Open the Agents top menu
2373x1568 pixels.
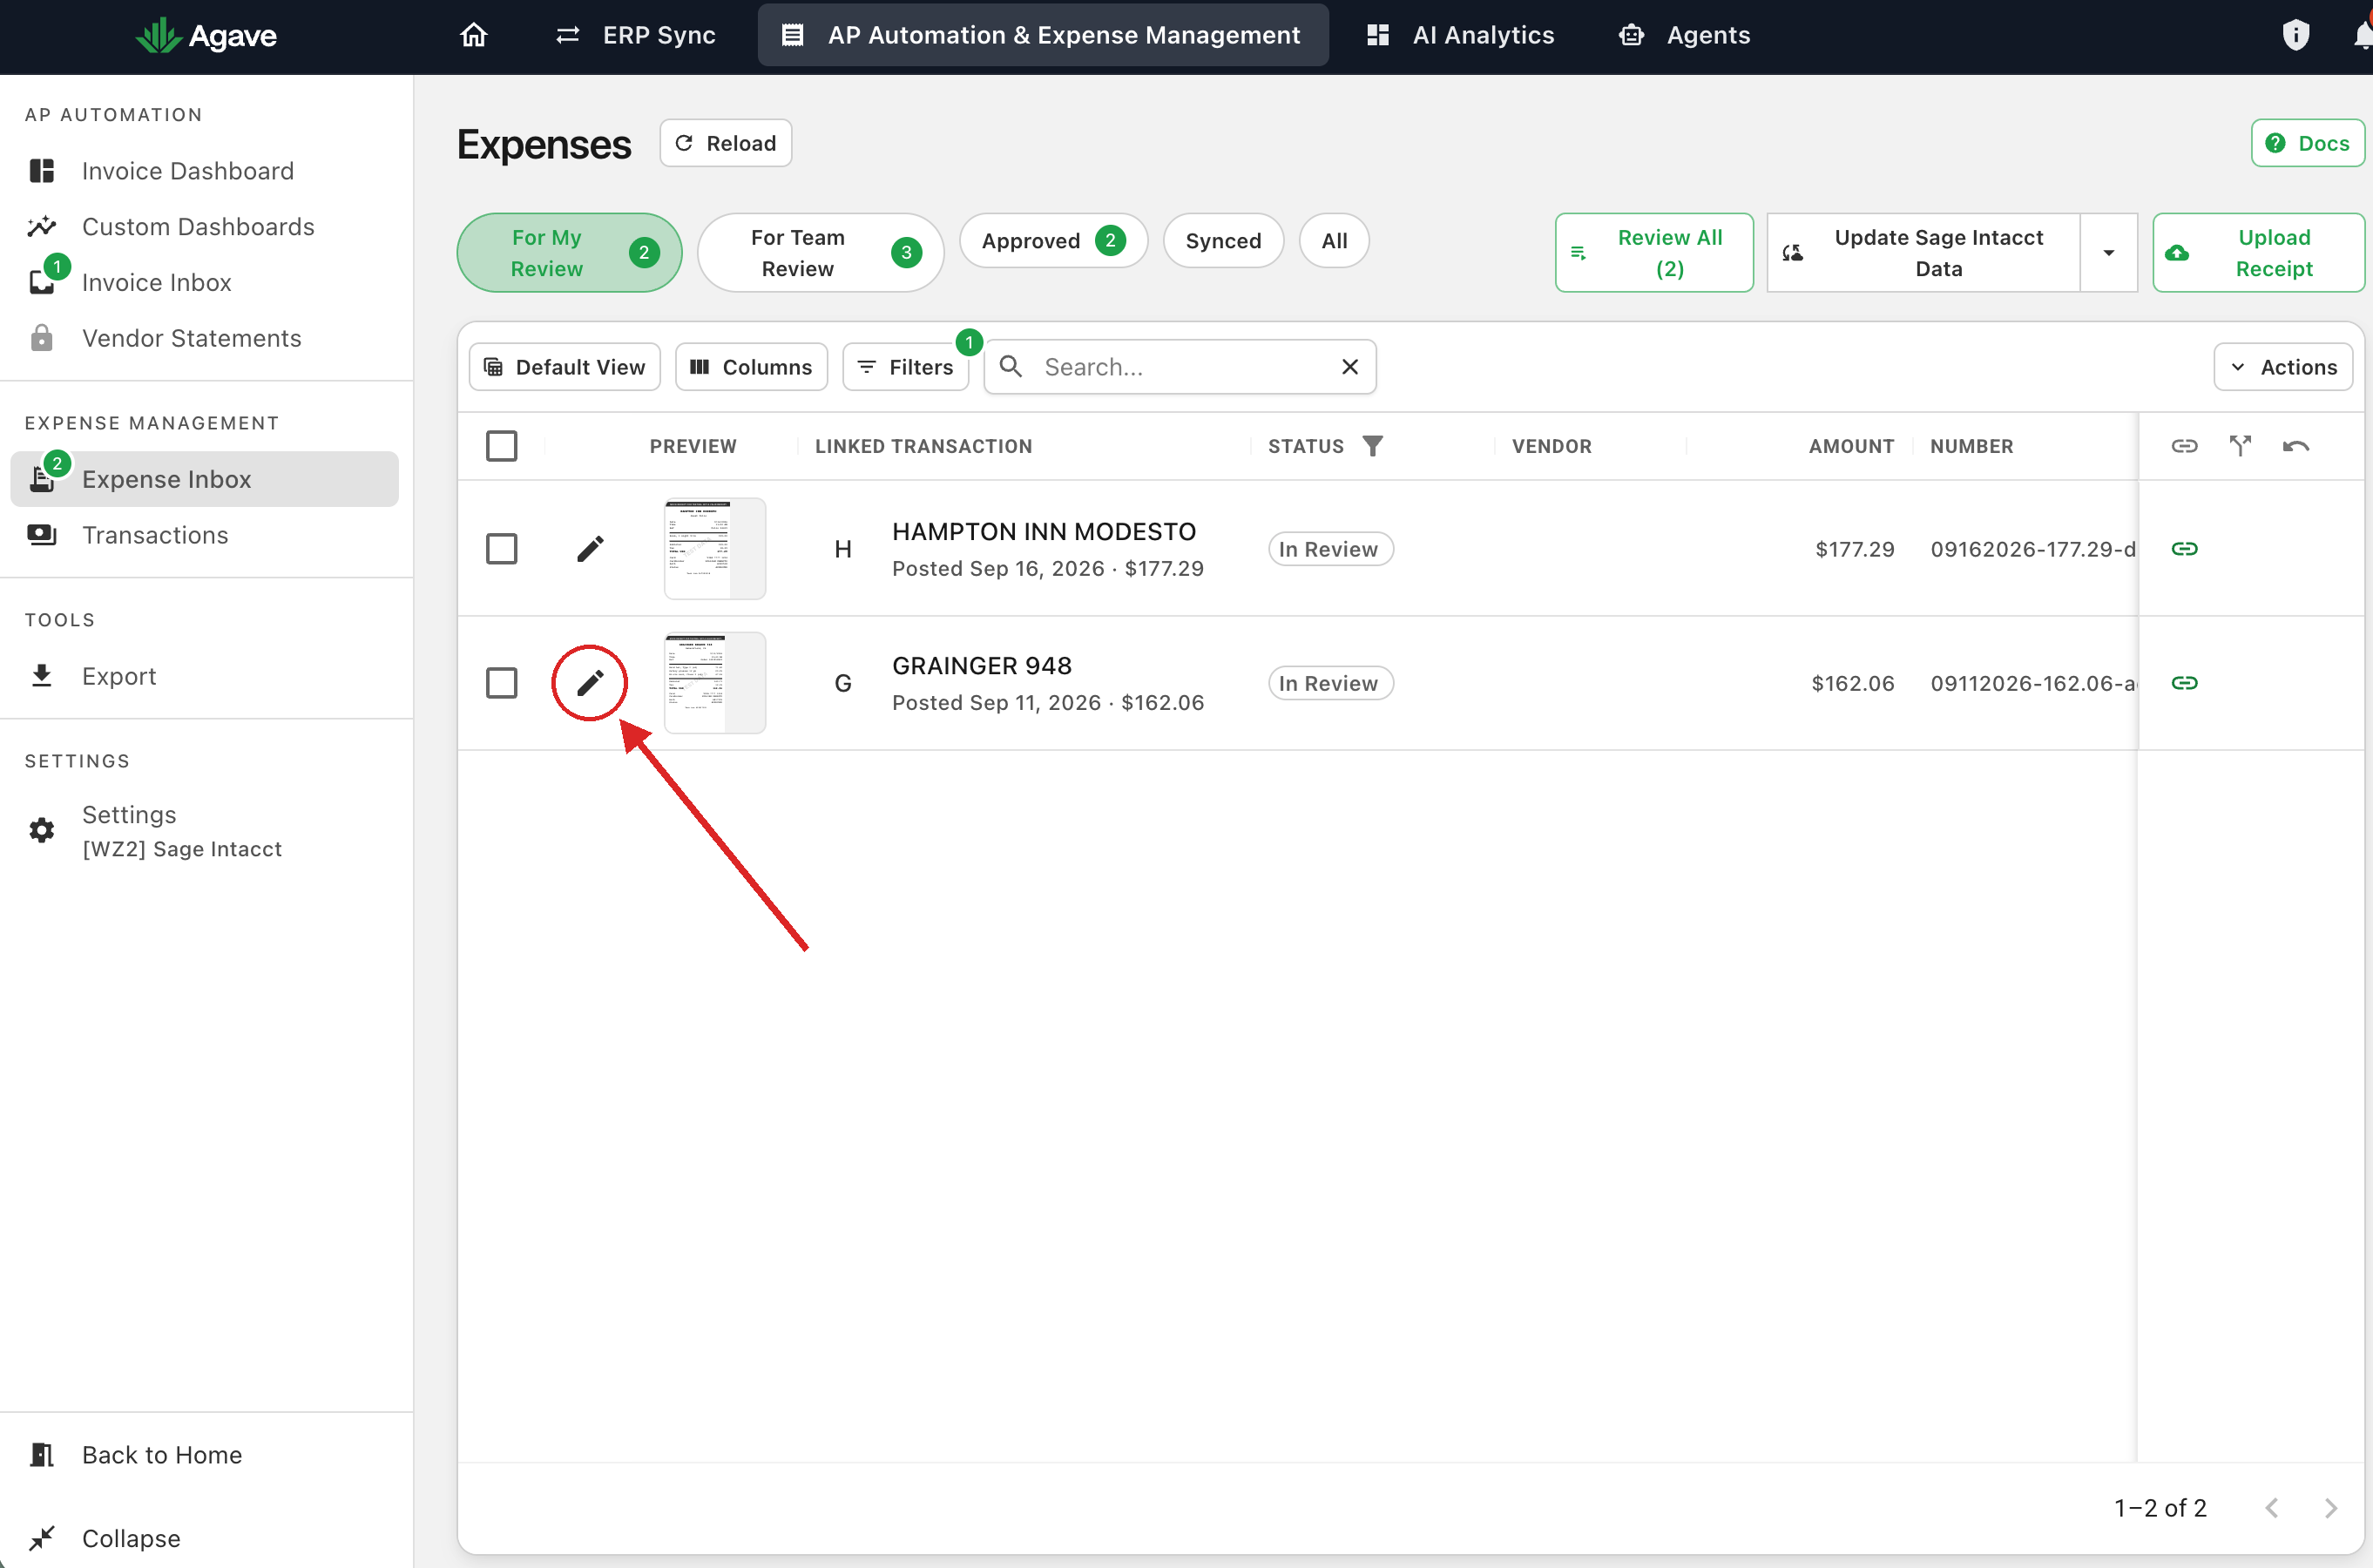[1685, 35]
